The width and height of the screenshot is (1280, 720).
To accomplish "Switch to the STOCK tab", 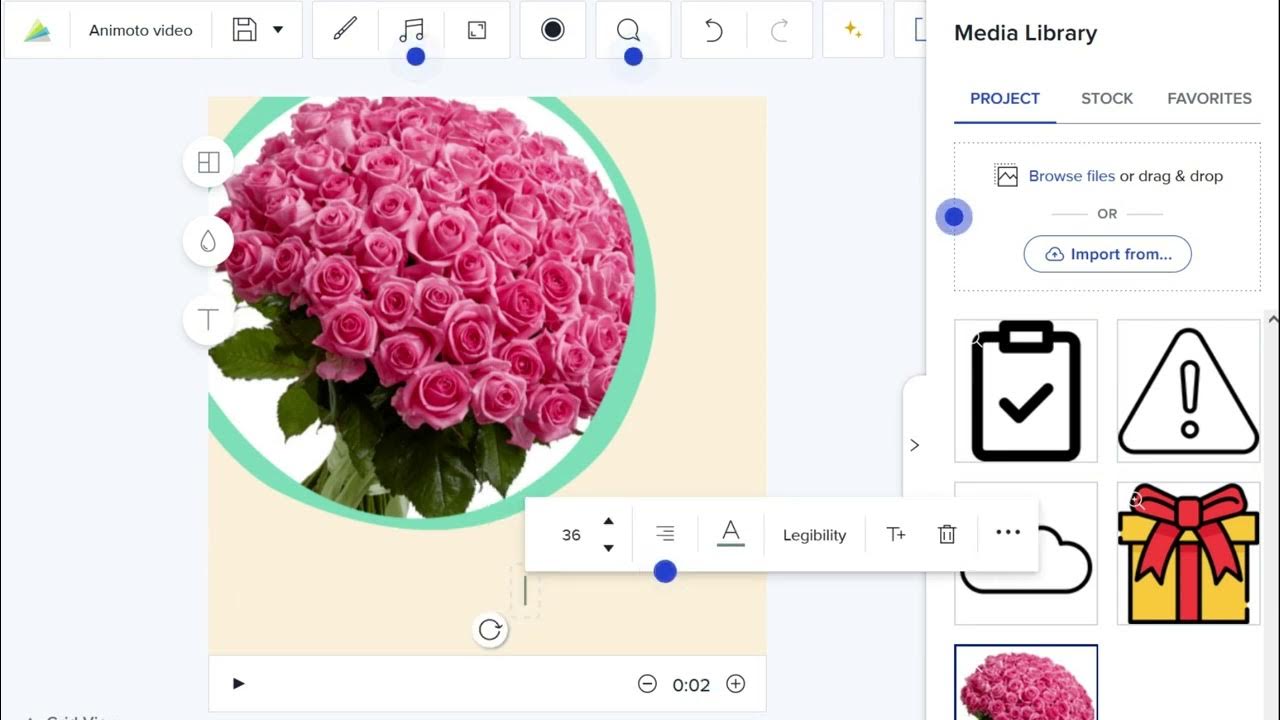I will pos(1107,99).
